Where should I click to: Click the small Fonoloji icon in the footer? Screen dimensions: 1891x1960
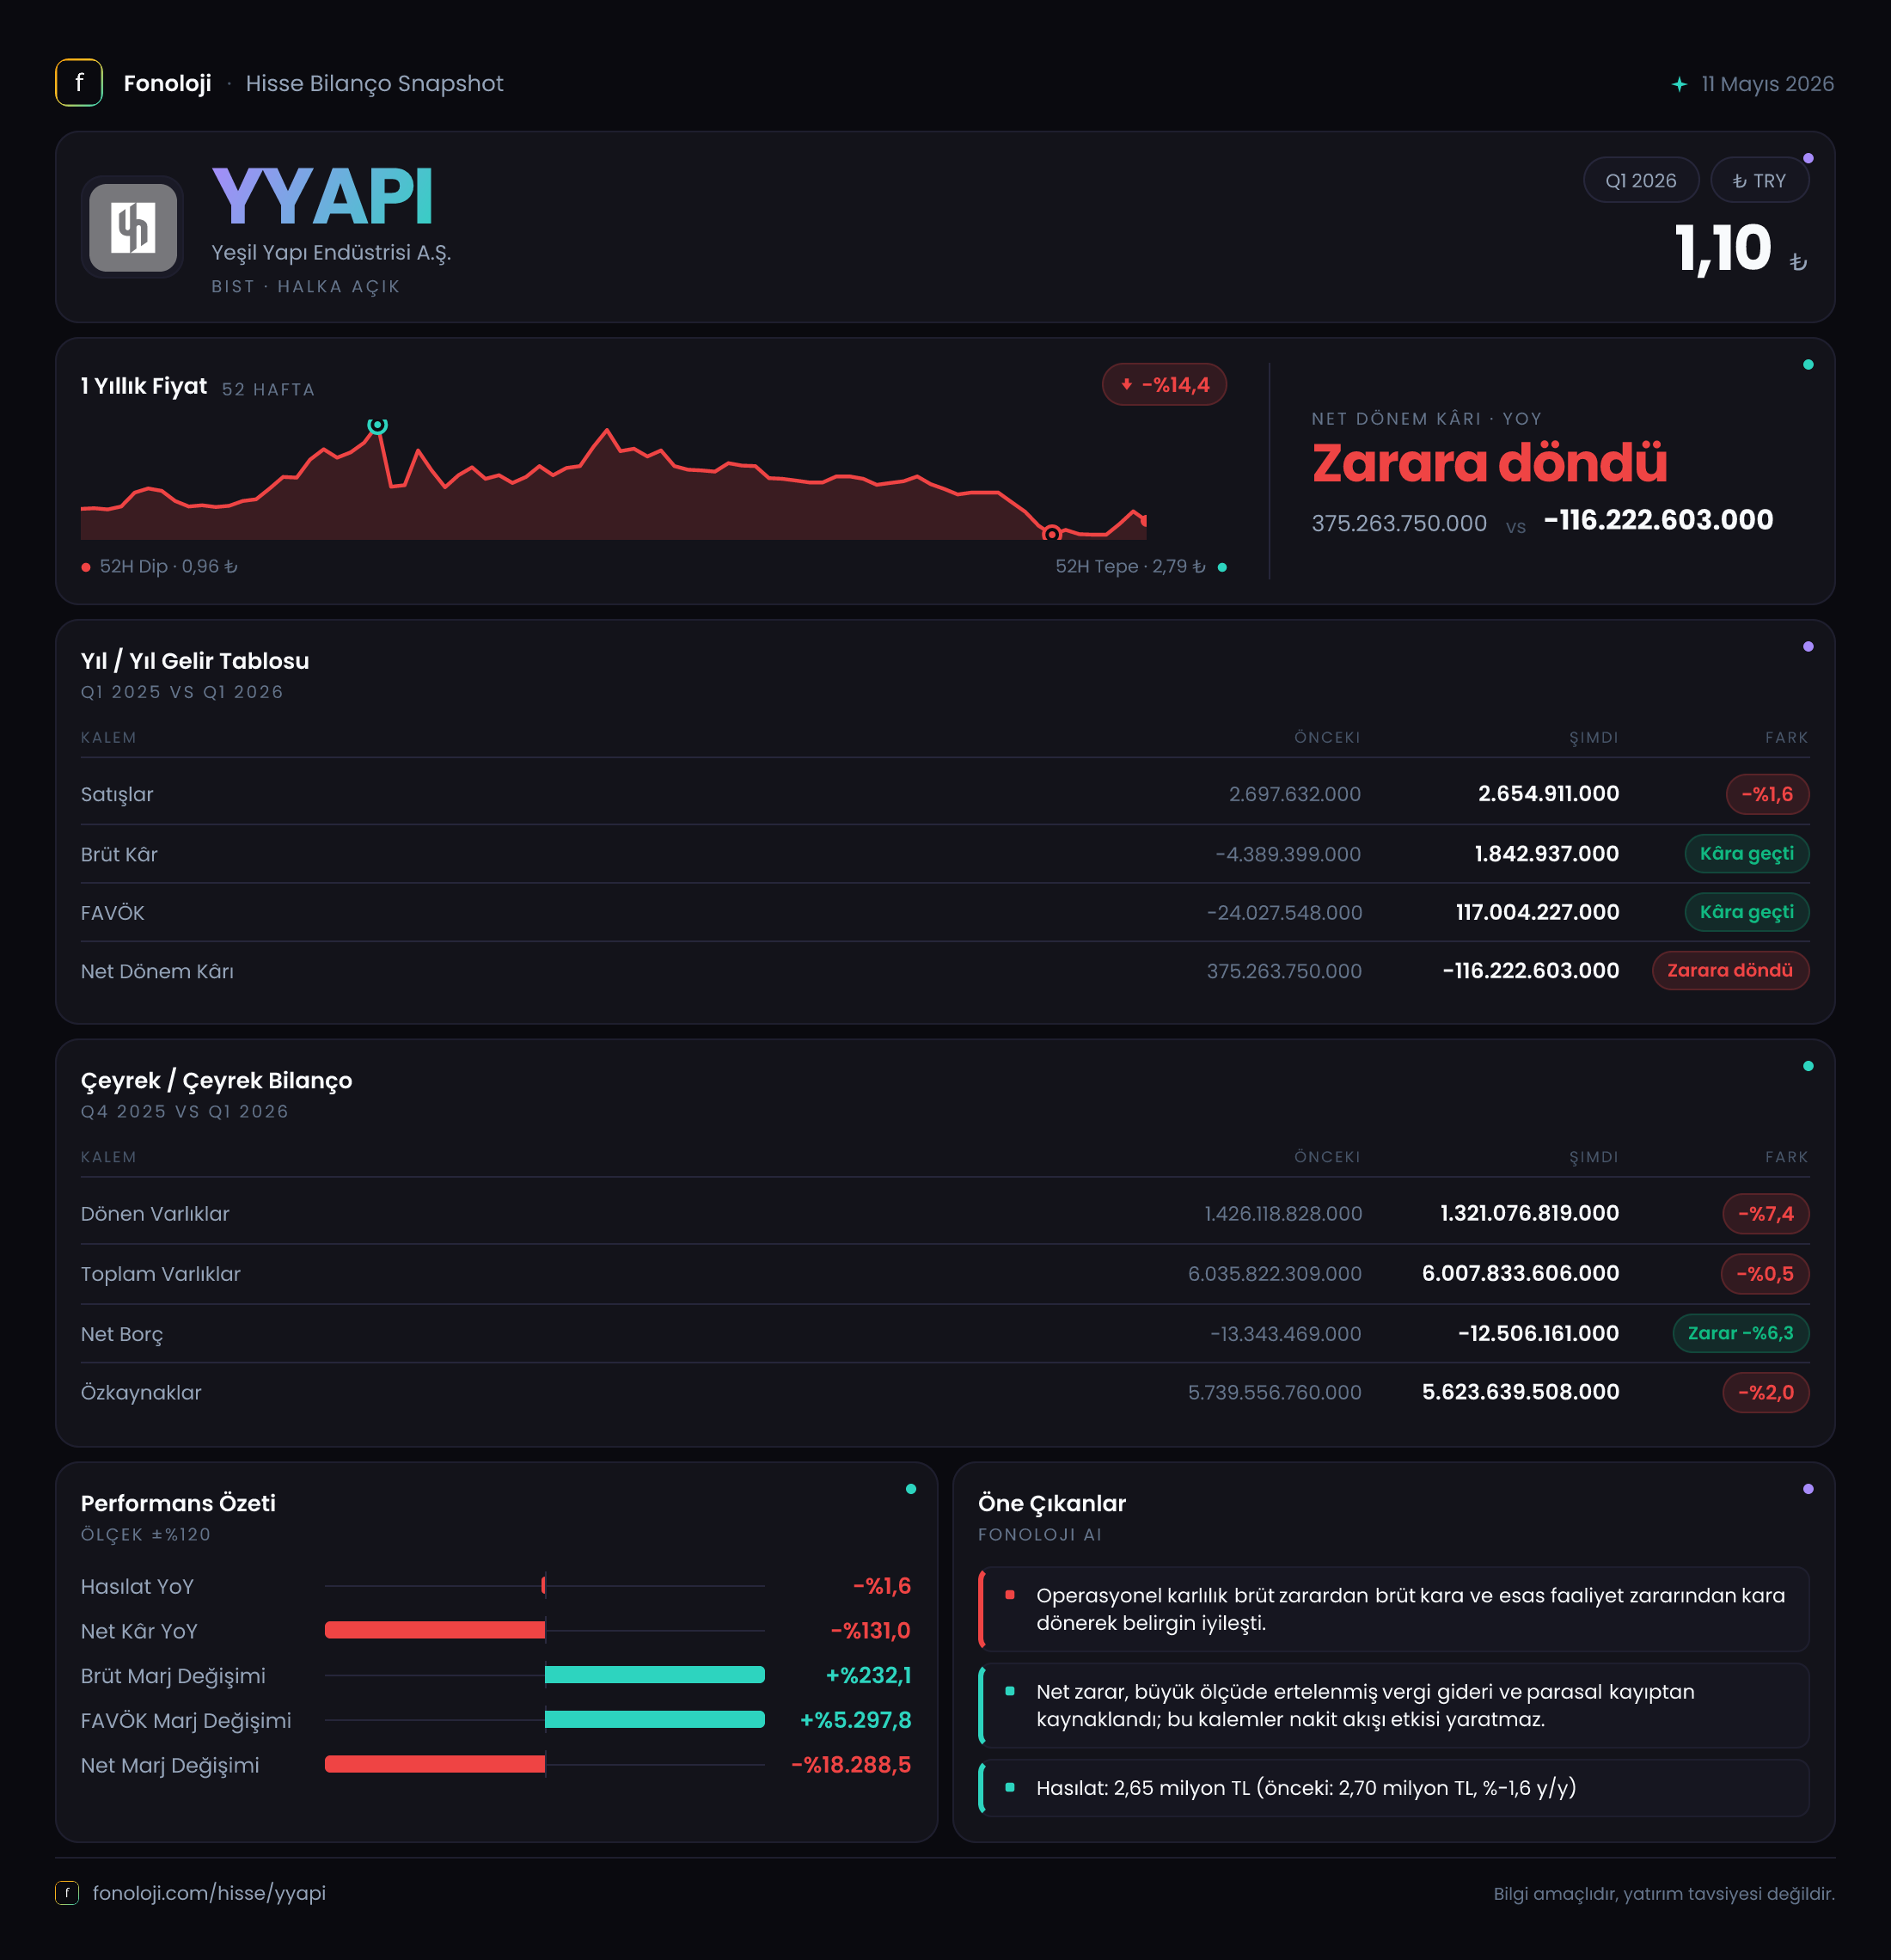coord(67,1893)
